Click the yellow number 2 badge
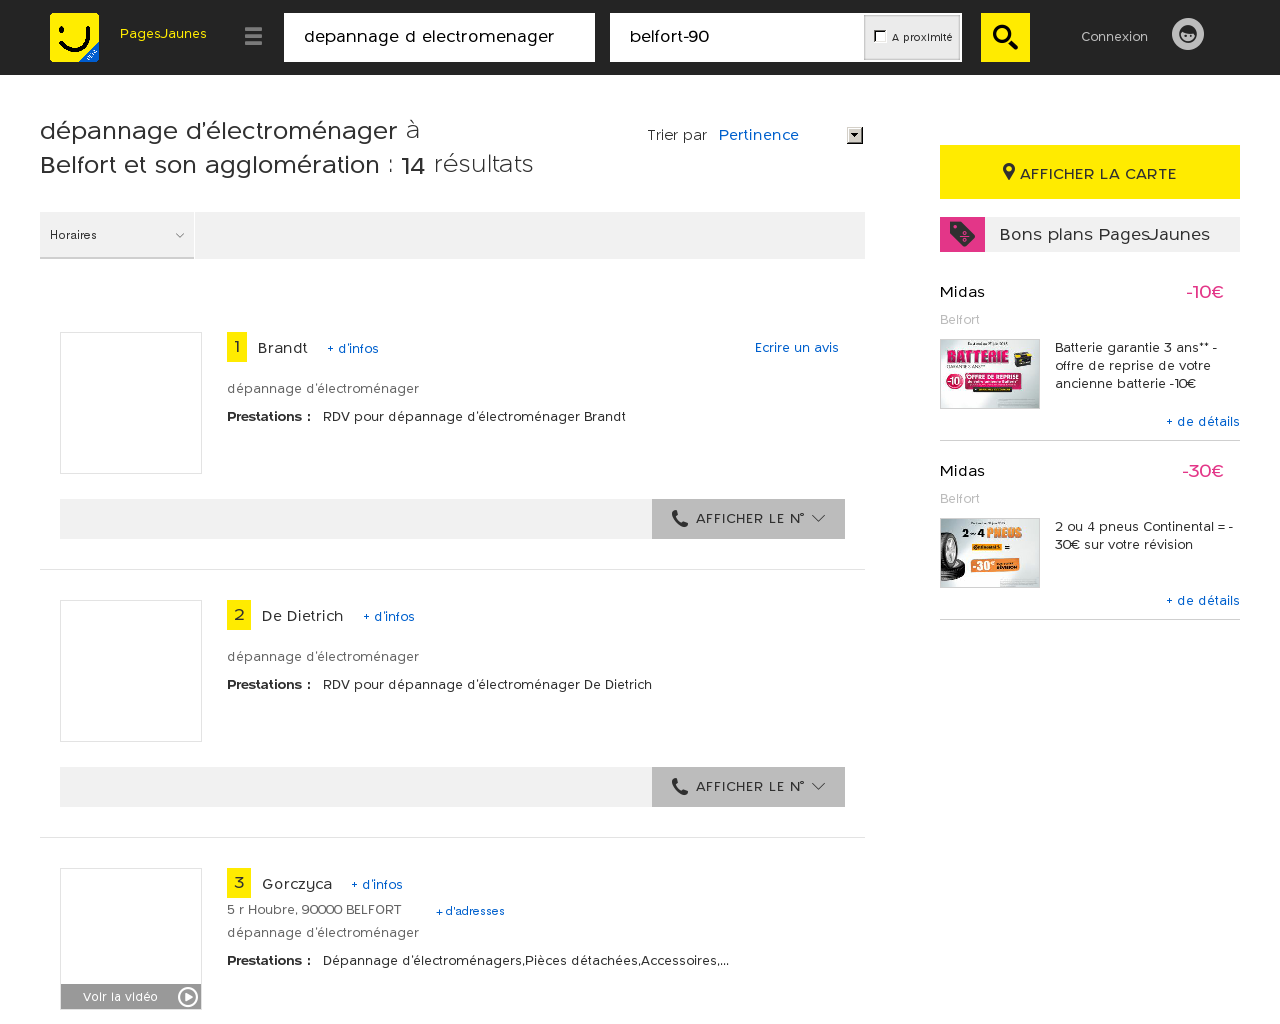This screenshot has height=1024, width=1280. pyautogui.click(x=239, y=615)
